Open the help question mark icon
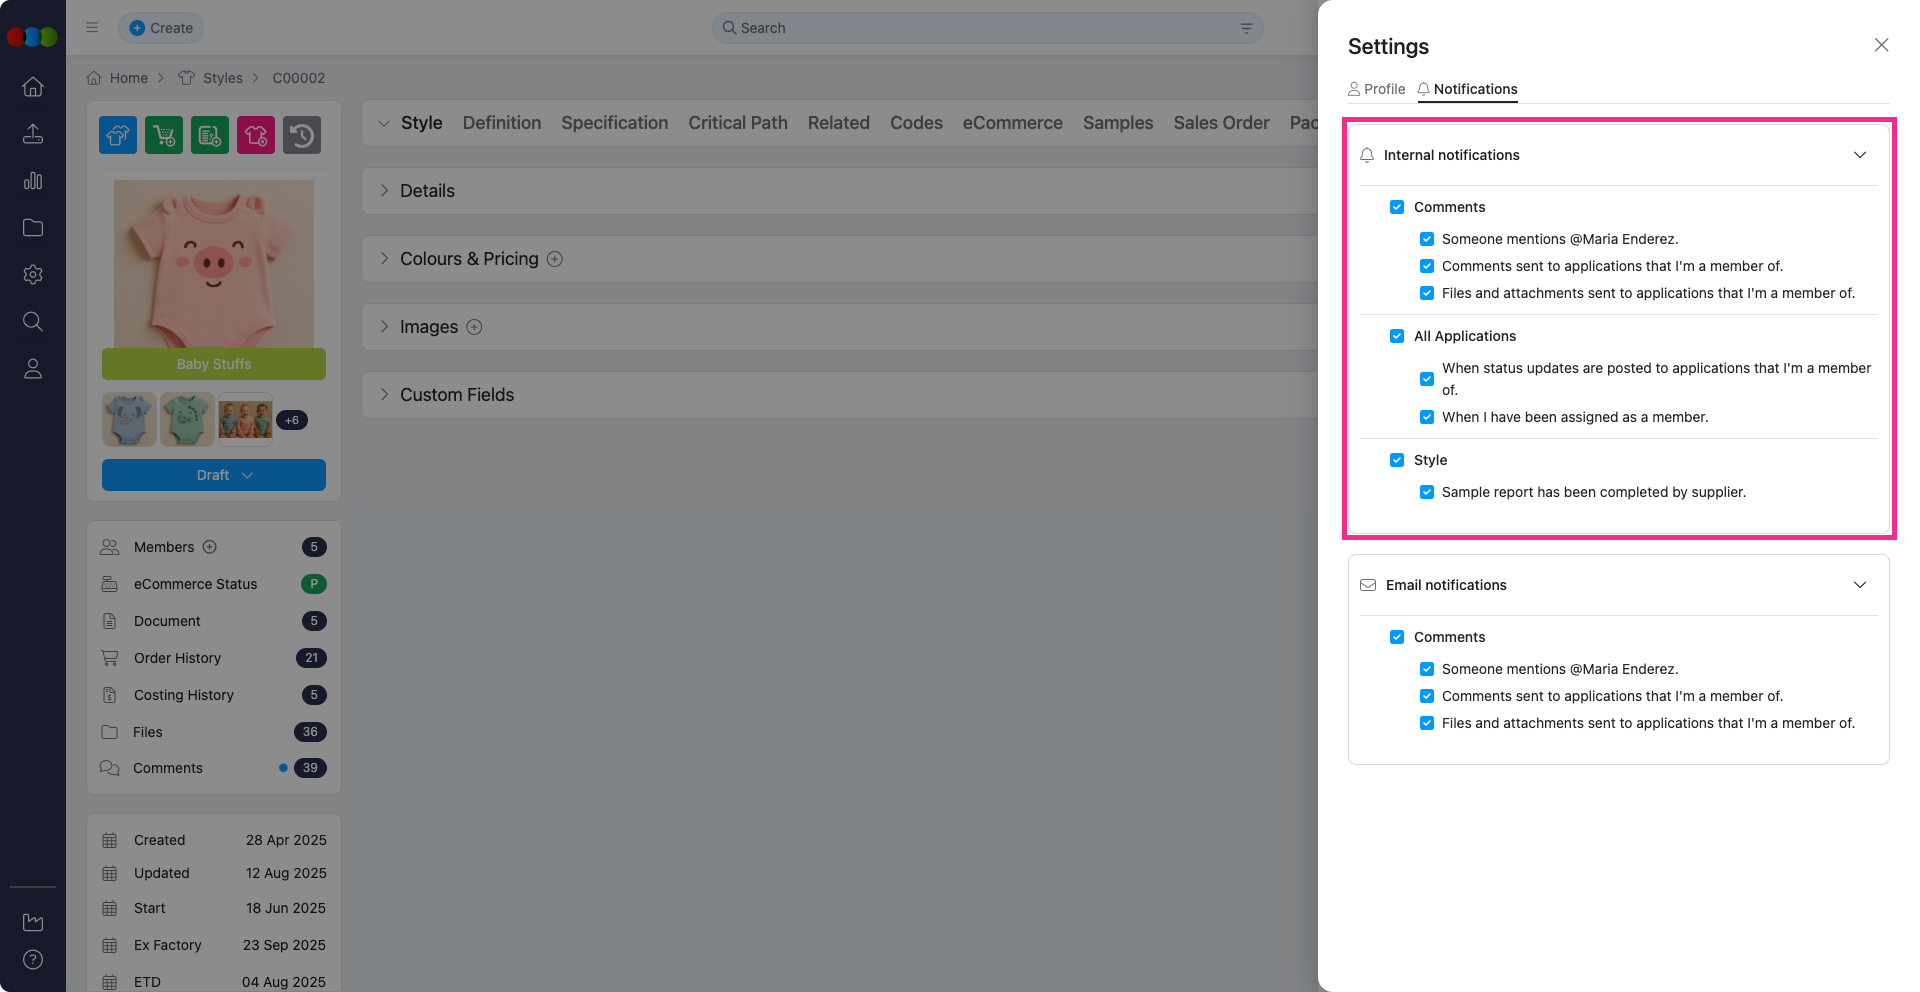This screenshot has width=1920, height=992. pyautogui.click(x=33, y=960)
